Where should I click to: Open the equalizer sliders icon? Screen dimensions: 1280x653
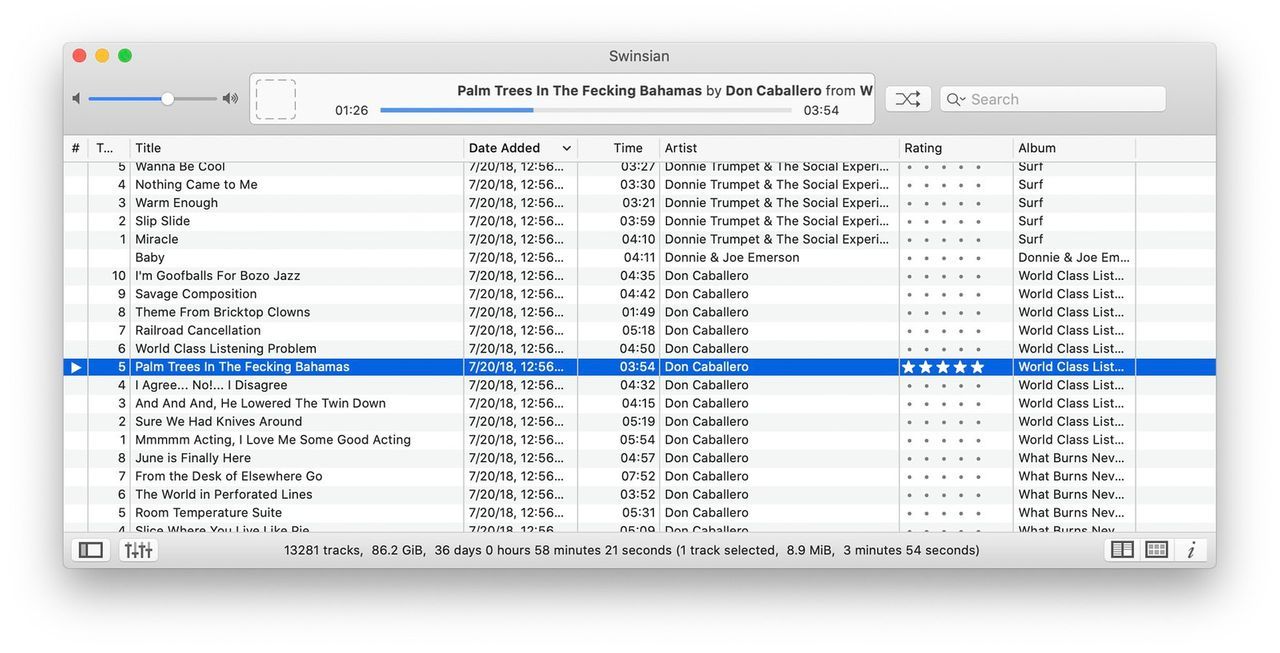click(138, 550)
